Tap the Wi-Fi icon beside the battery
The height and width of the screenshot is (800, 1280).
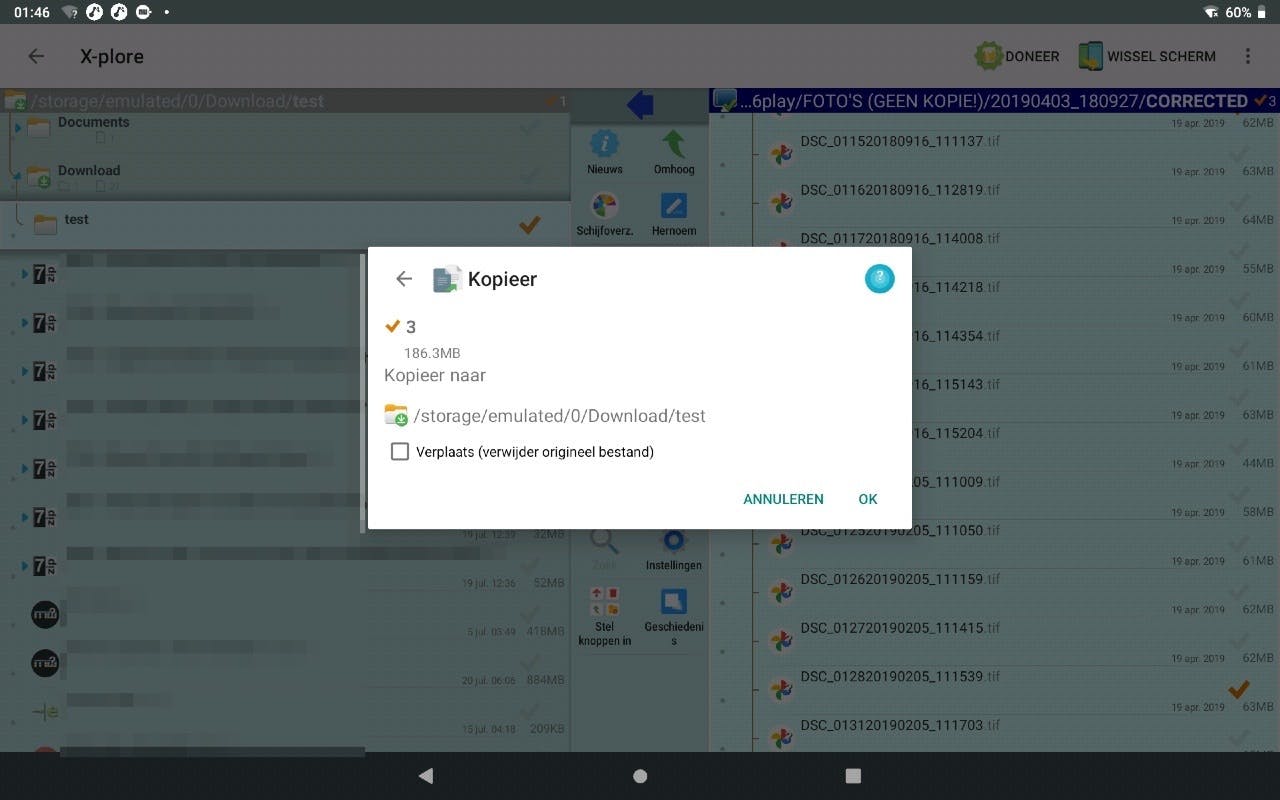click(x=1211, y=12)
